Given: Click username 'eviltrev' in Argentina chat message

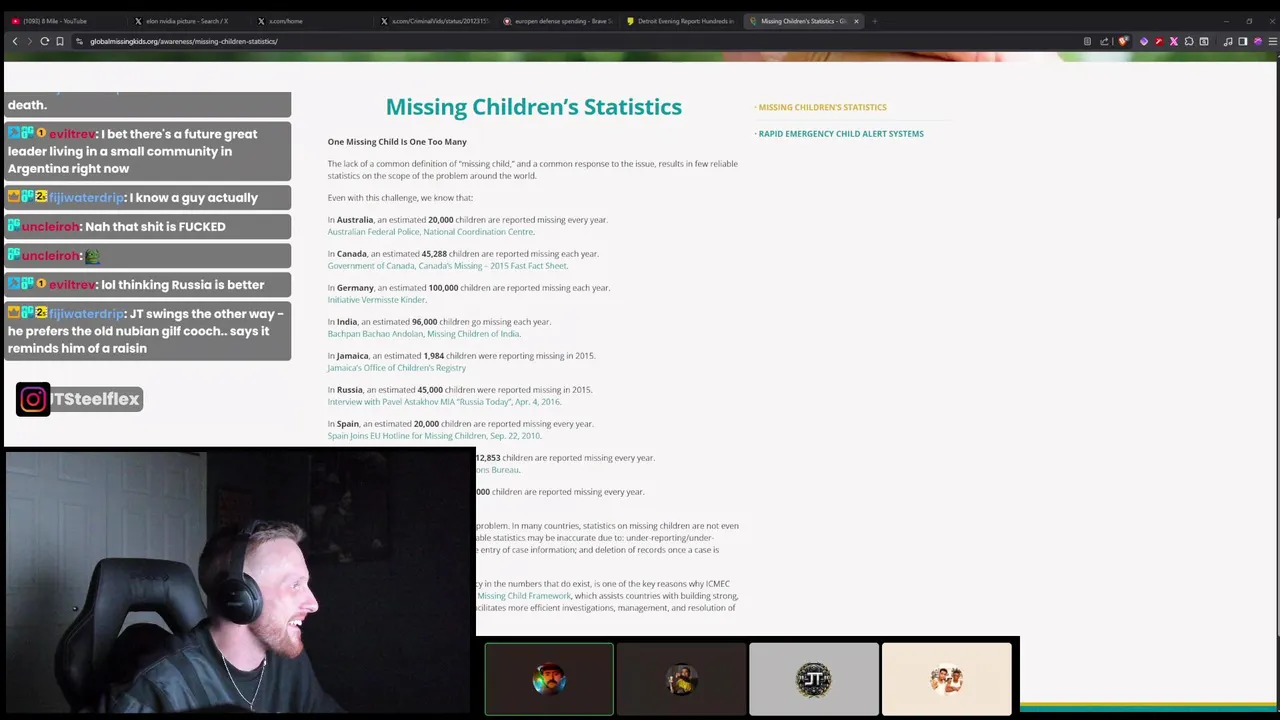Looking at the screenshot, I should pos(72,134).
